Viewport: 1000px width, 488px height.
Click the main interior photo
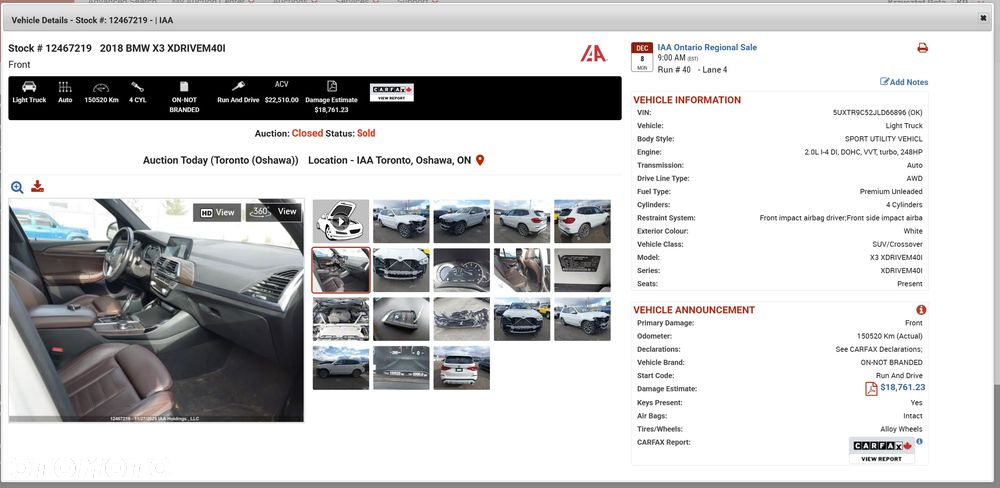[x=156, y=310]
